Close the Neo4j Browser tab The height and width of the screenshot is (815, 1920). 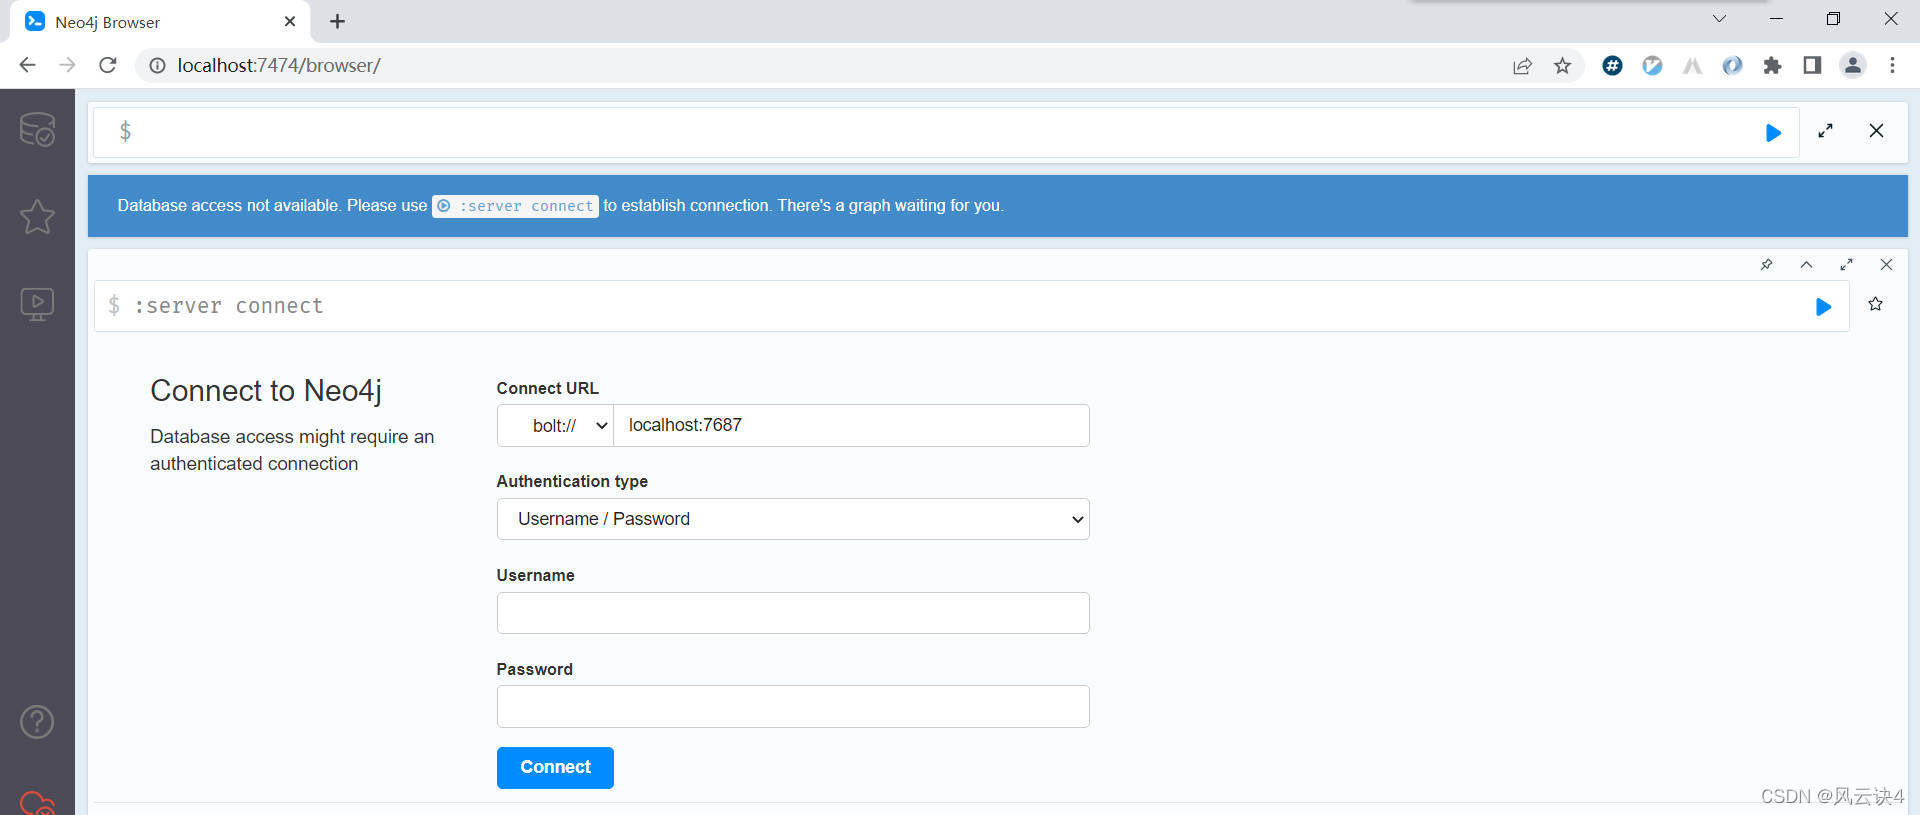pos(290,21)
